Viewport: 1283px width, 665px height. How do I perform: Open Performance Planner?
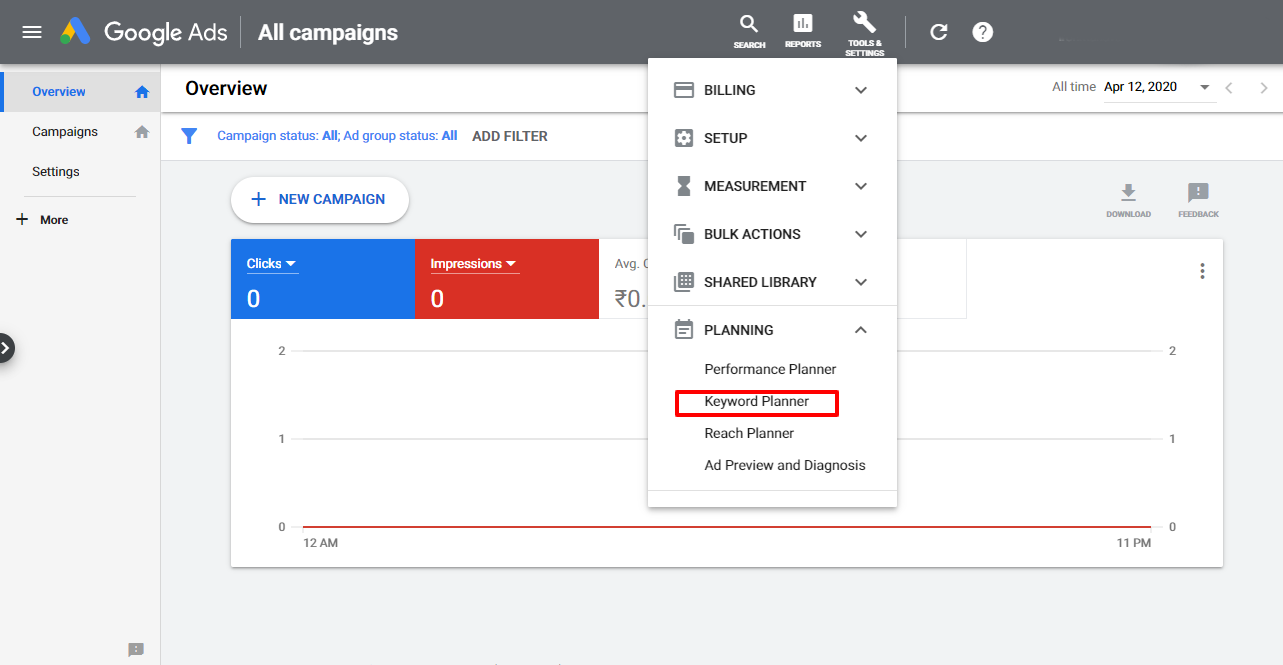pyautogui.click(x=769, y=369)
